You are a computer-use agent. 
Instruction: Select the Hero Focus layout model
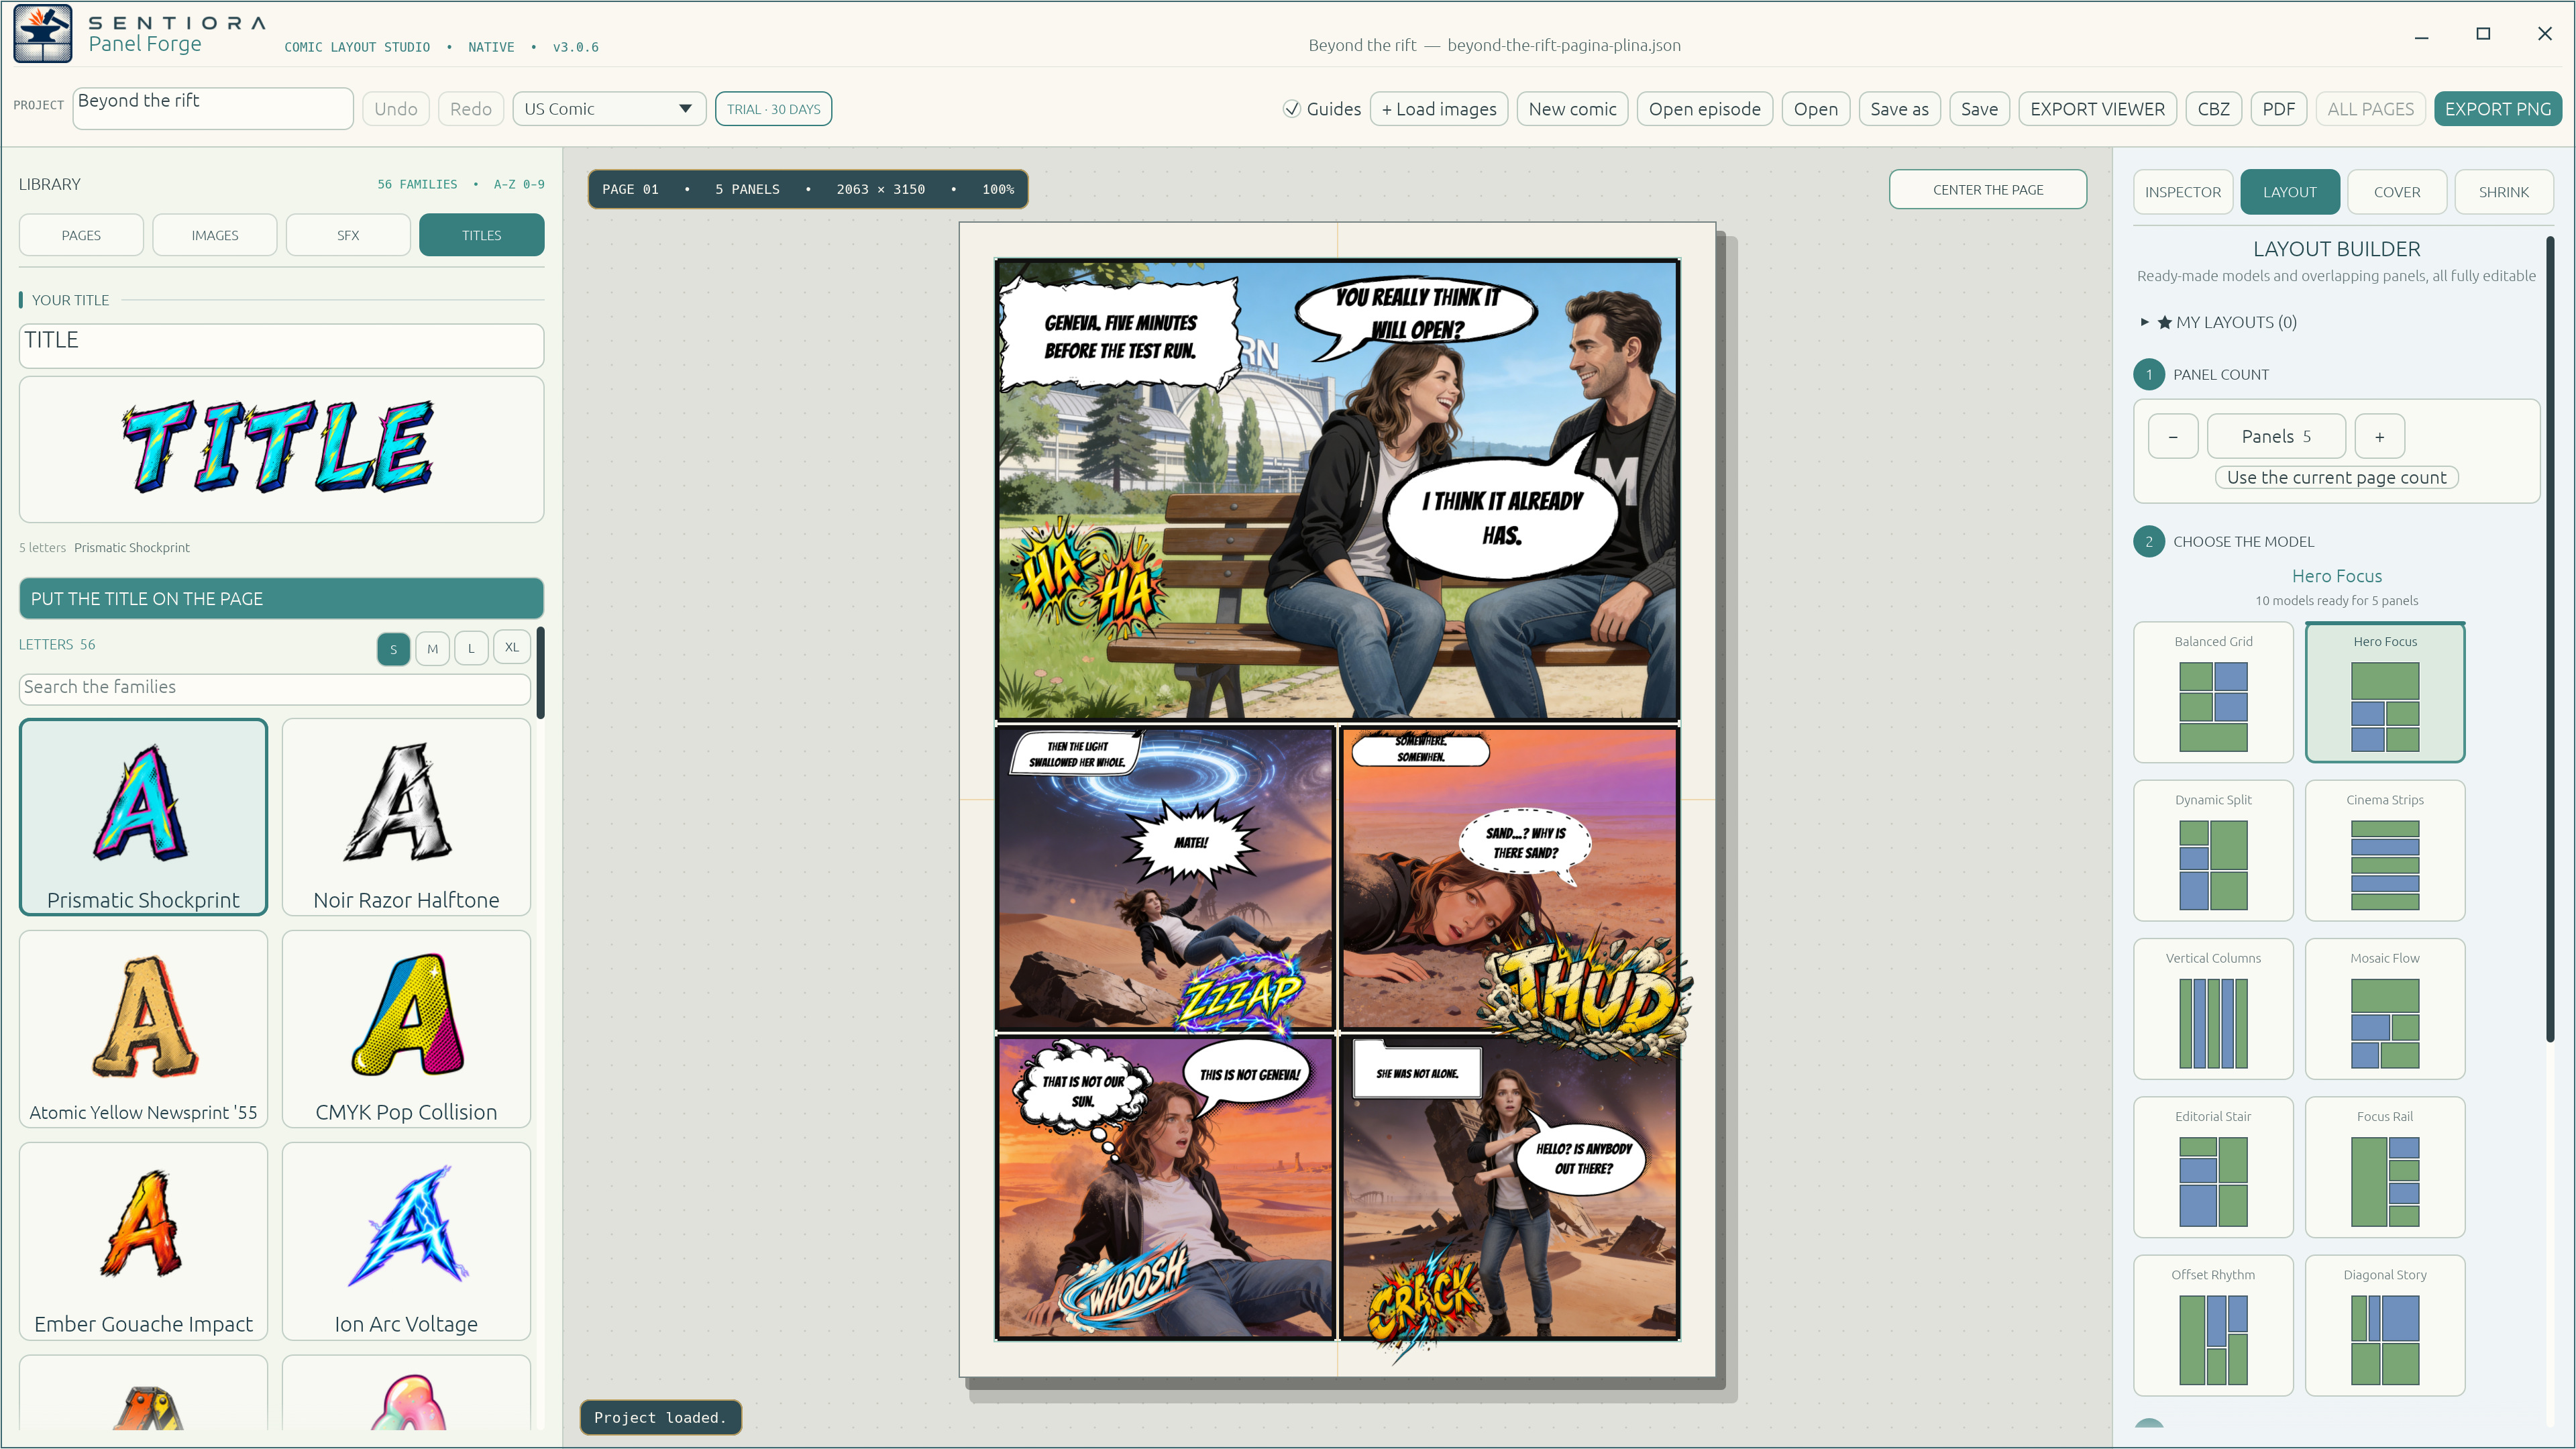(2385, 692)
